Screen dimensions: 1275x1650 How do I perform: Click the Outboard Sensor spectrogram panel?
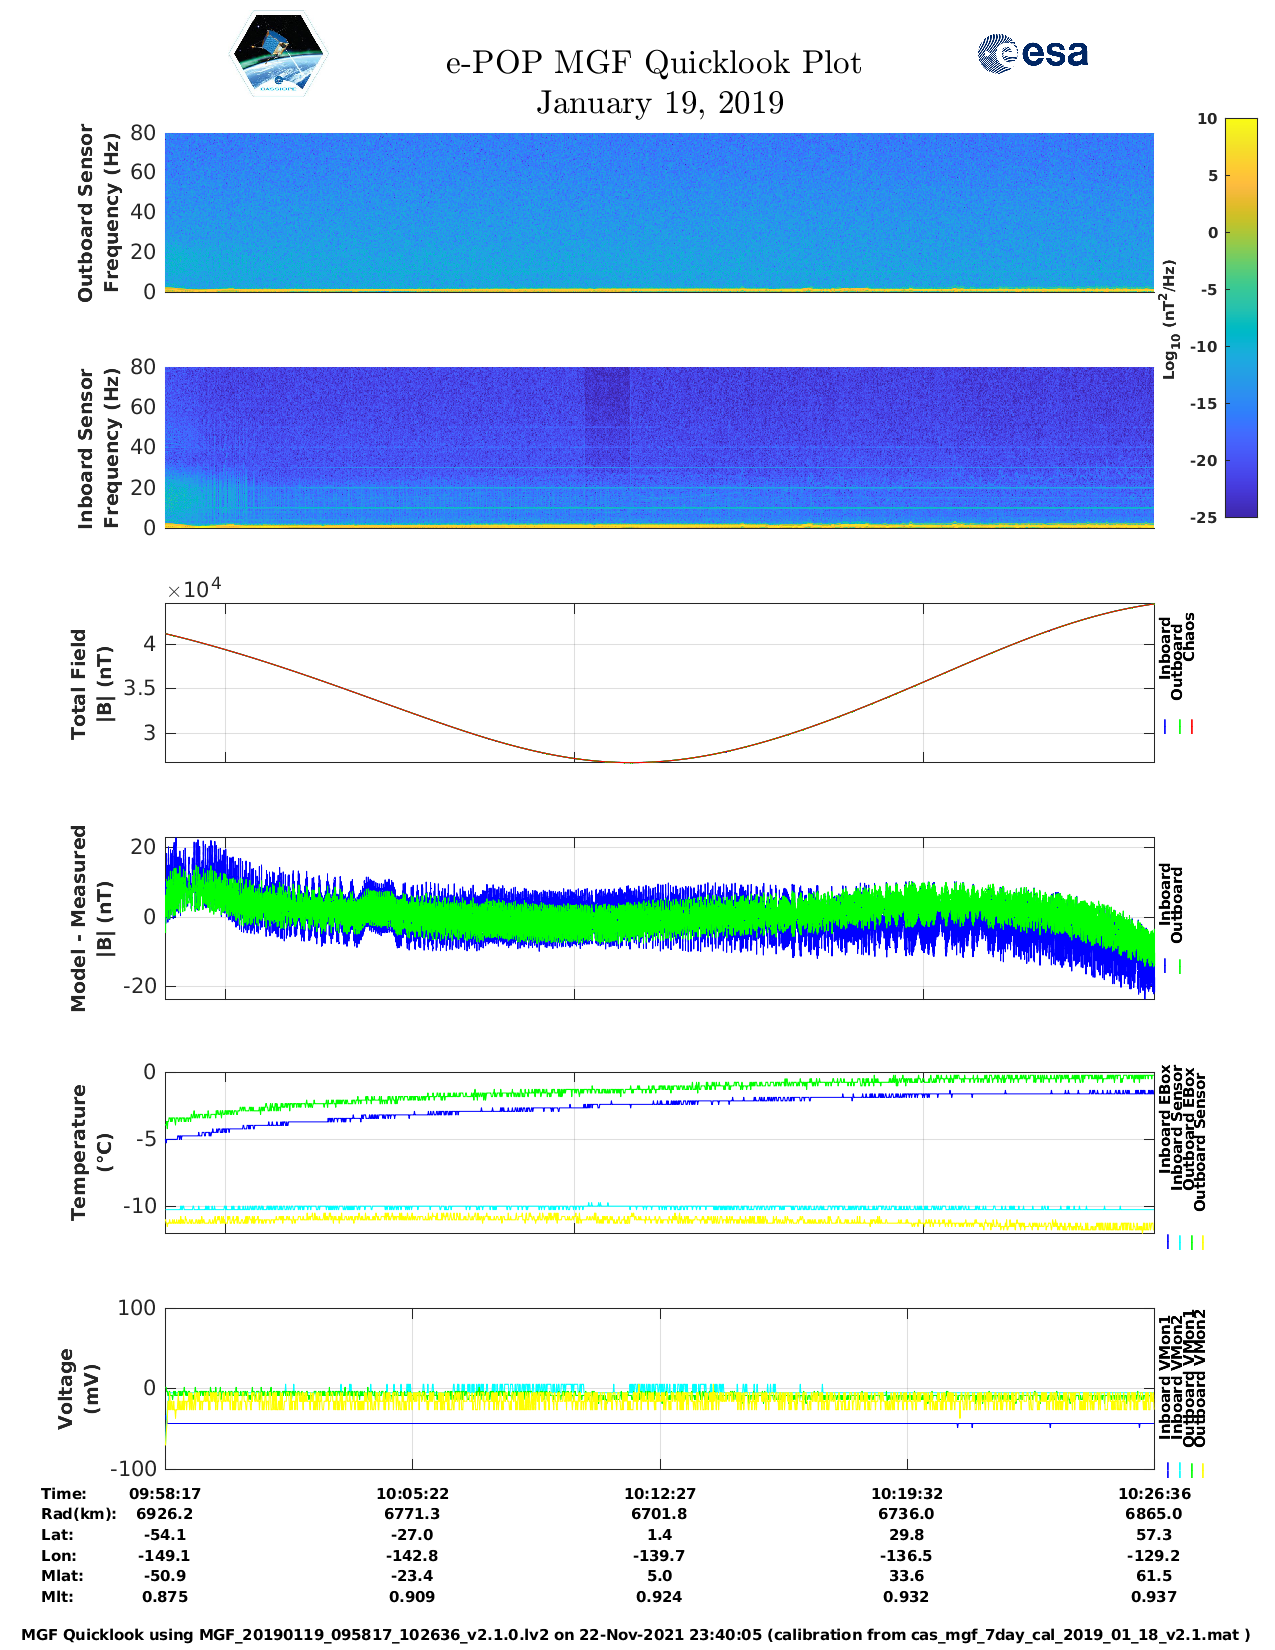(x=659, y=211)
